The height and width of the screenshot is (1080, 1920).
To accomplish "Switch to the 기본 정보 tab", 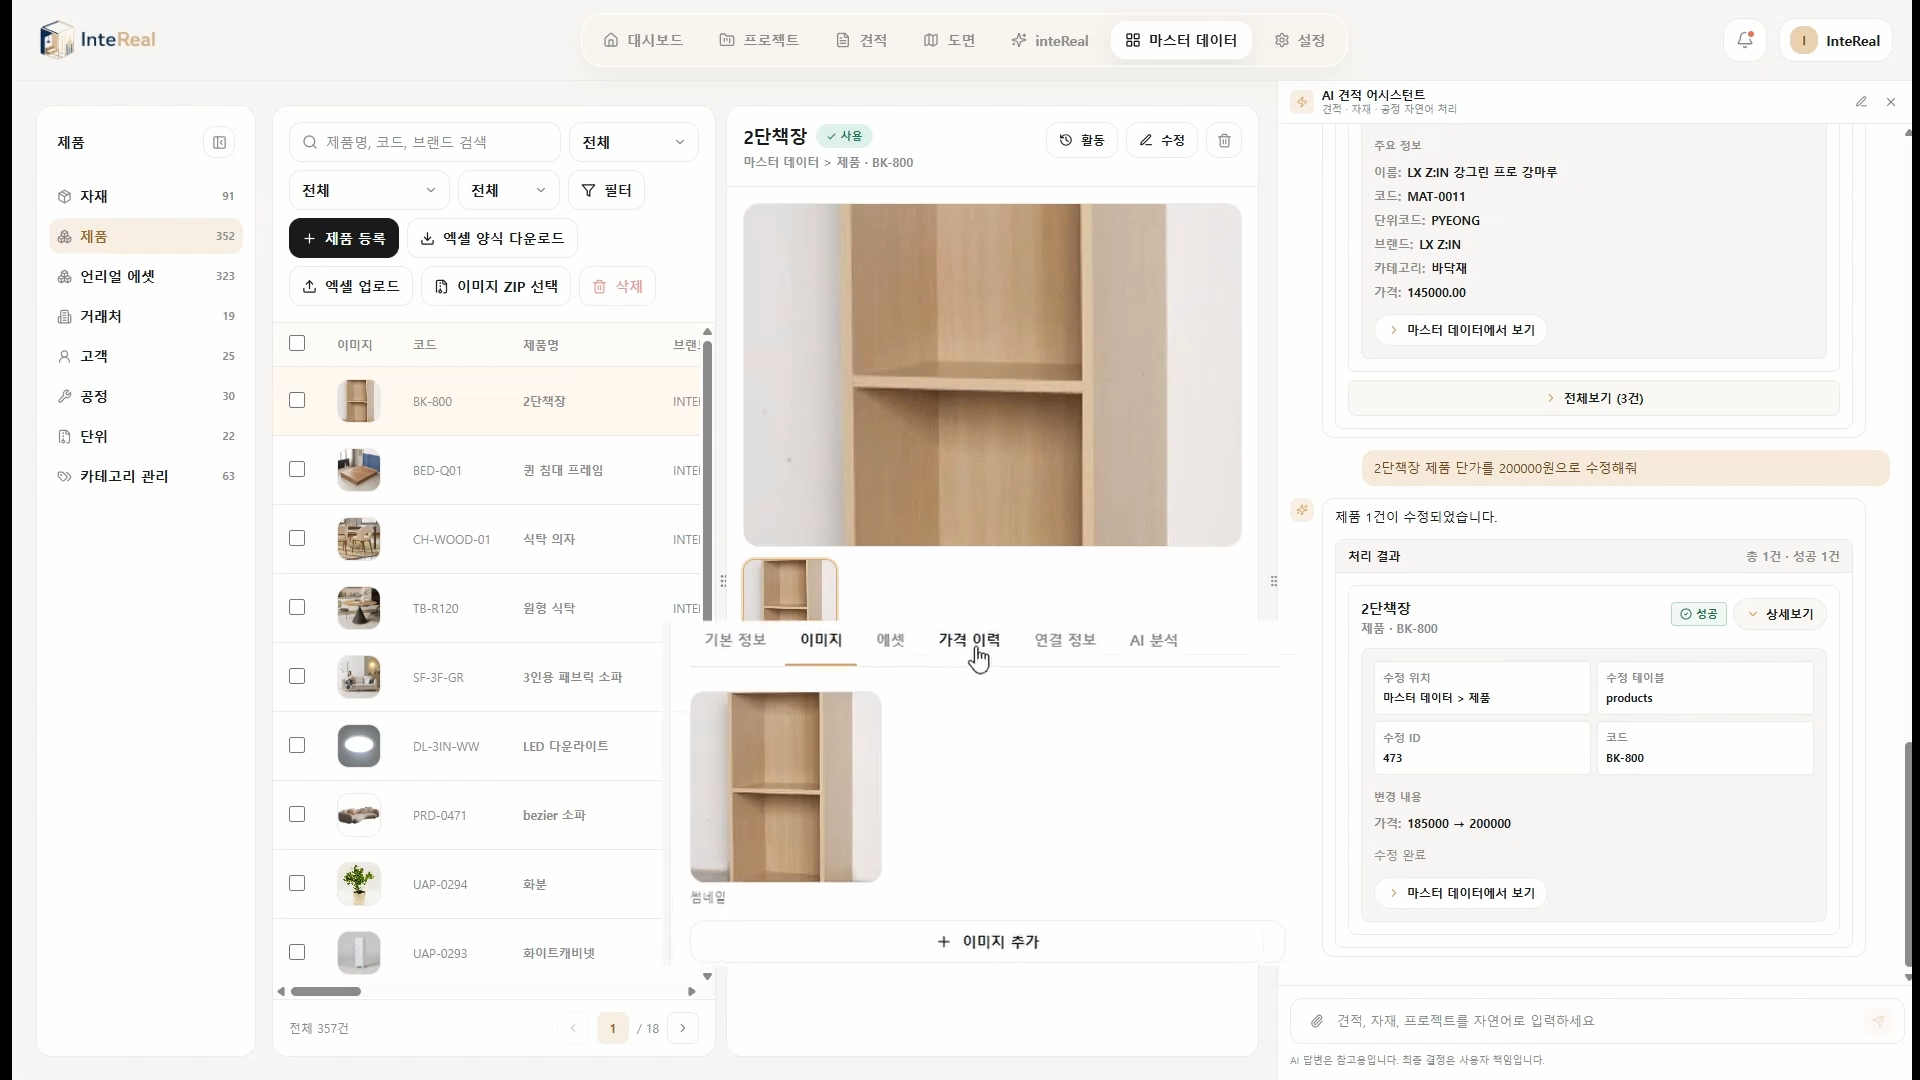I will point(735,640).
